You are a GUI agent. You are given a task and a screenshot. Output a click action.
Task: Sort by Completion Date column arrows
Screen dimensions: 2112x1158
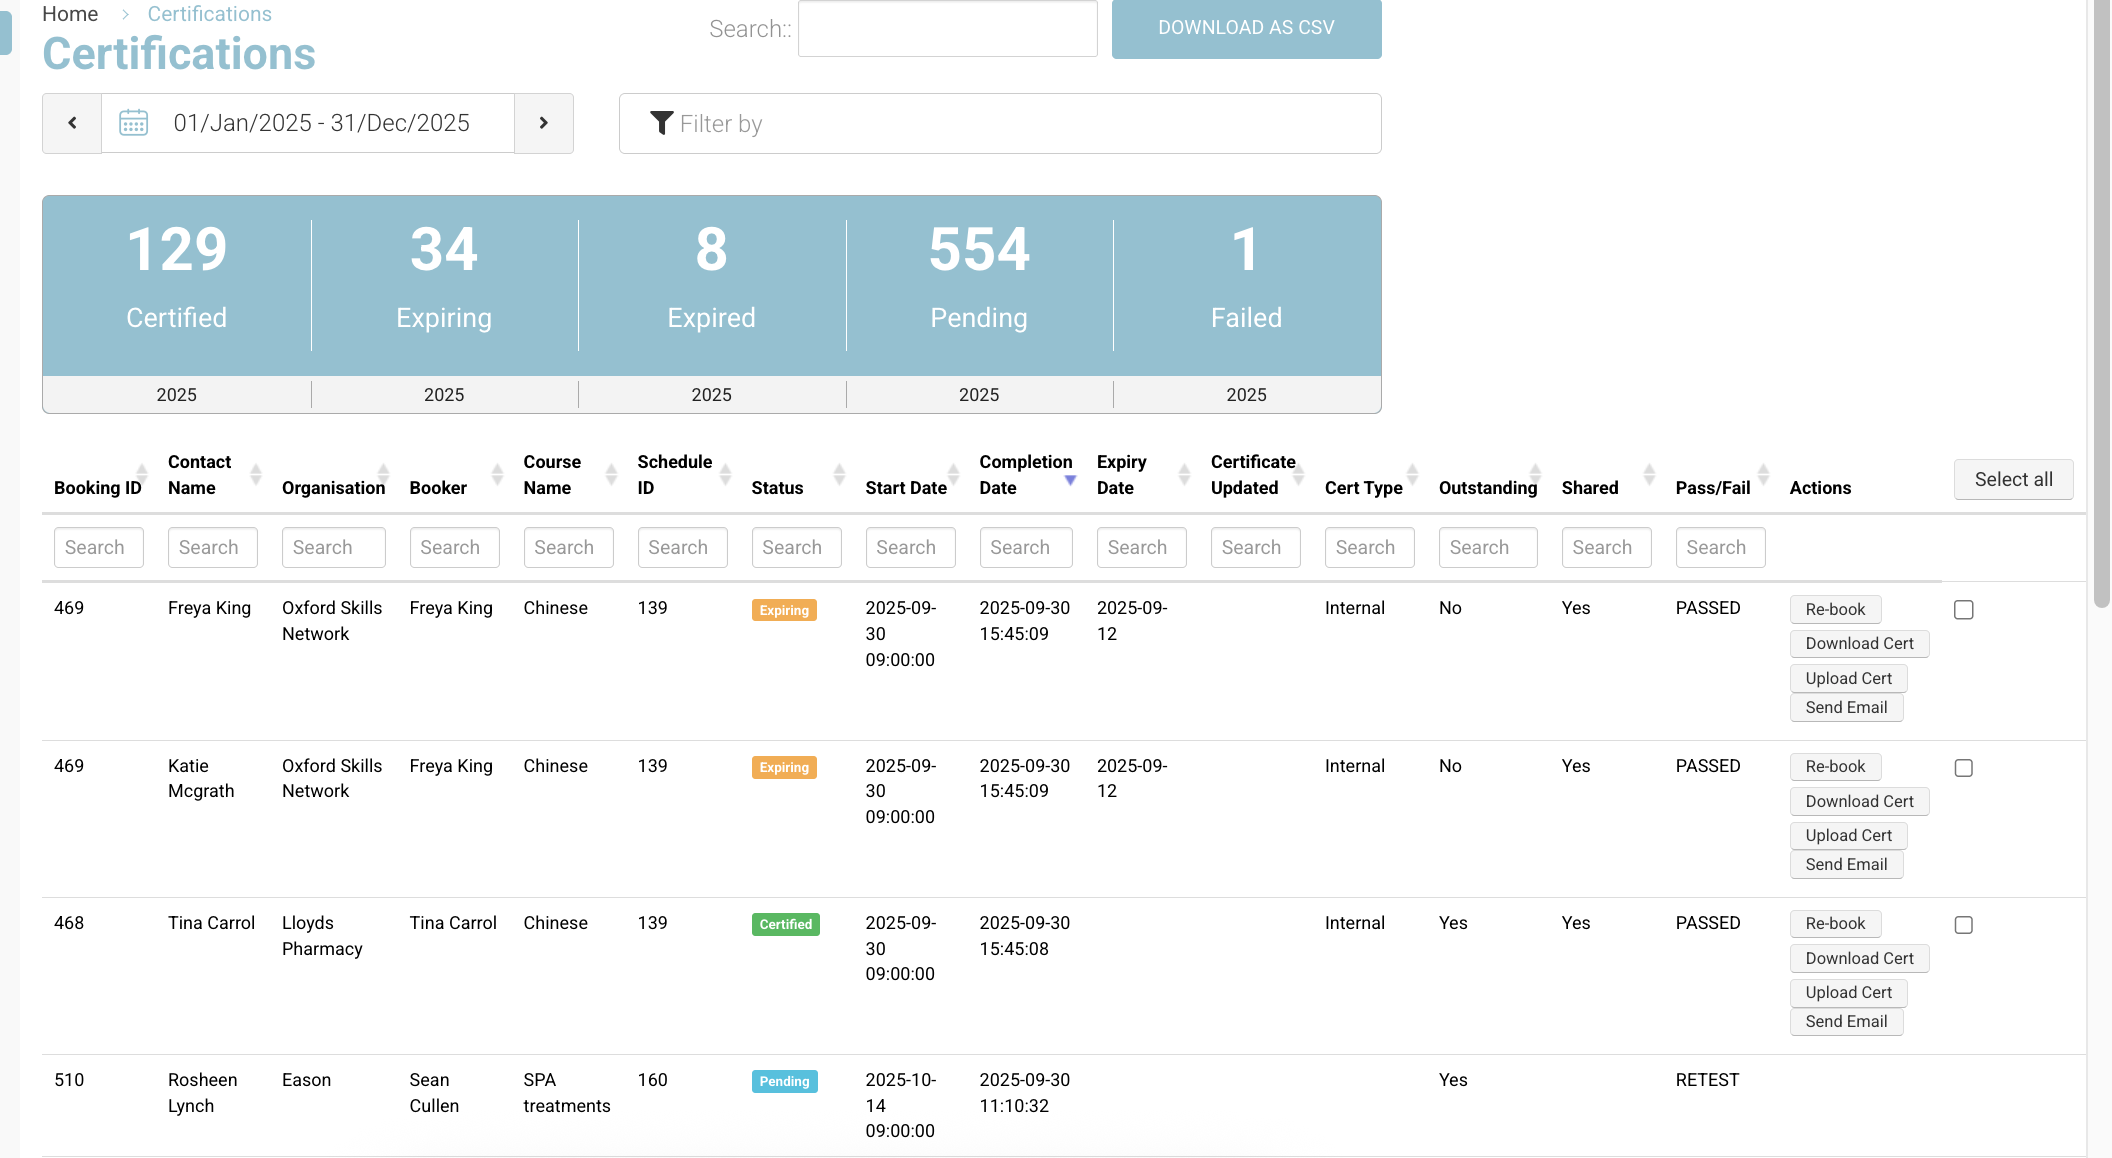[1070, 478]
